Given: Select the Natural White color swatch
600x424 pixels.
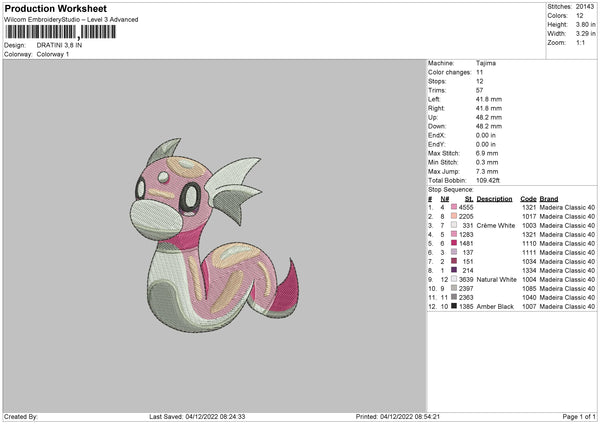Looking at the screenshot, I should pyautogui.click(x=454, y=279).
